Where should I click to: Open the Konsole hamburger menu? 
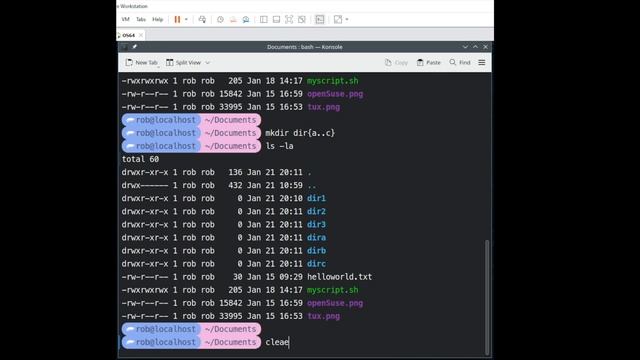[x=482, y=63]
